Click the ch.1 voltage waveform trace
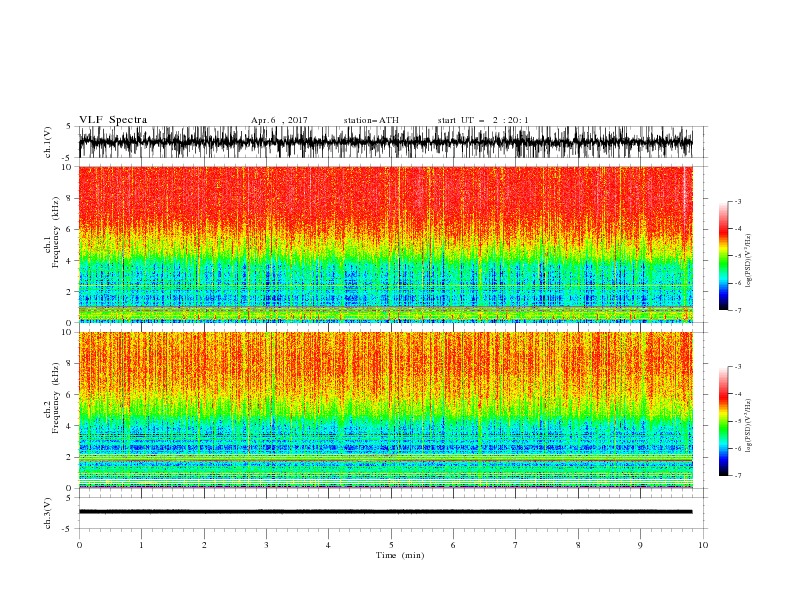 (x=385, y=142)
